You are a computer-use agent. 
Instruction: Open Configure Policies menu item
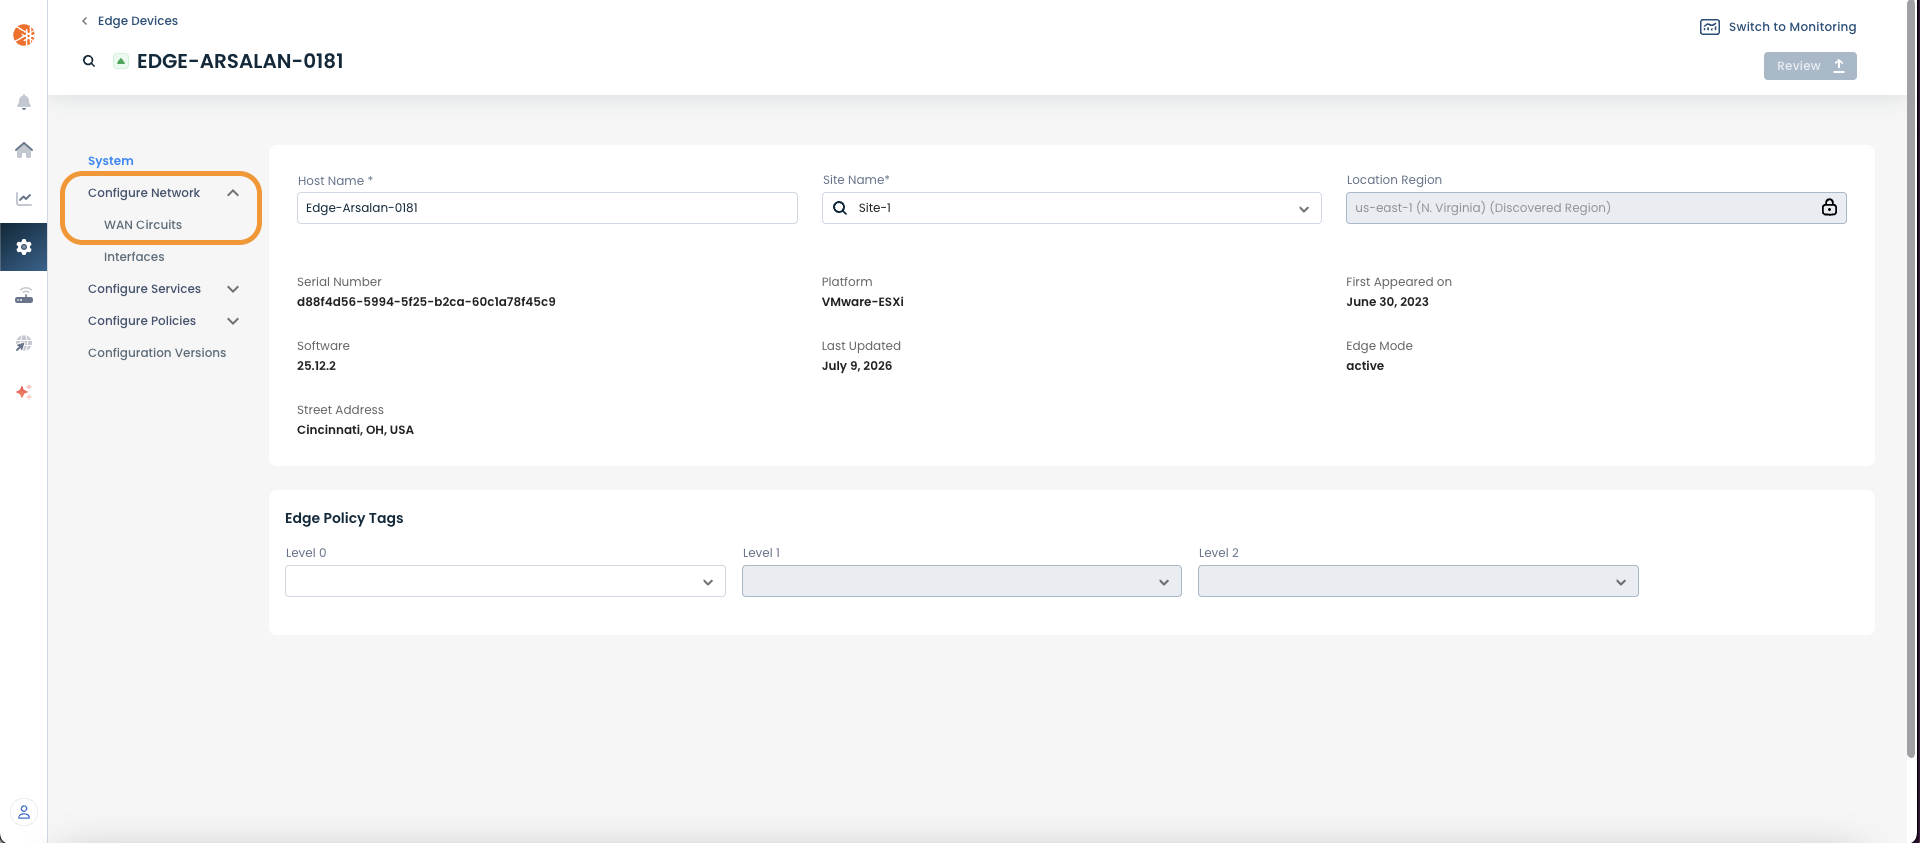click(142, 321)
